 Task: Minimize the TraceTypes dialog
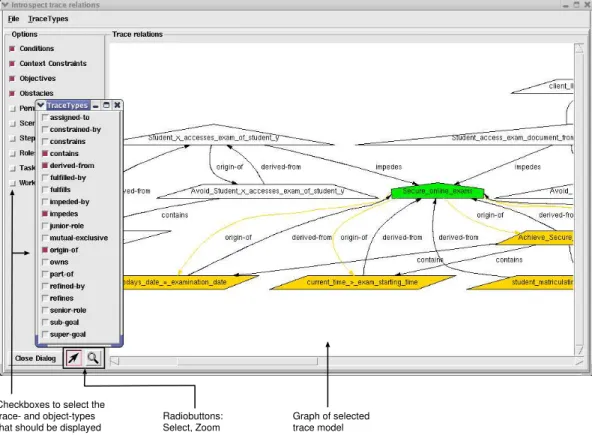pyautogui.click(x=96, y=105)
